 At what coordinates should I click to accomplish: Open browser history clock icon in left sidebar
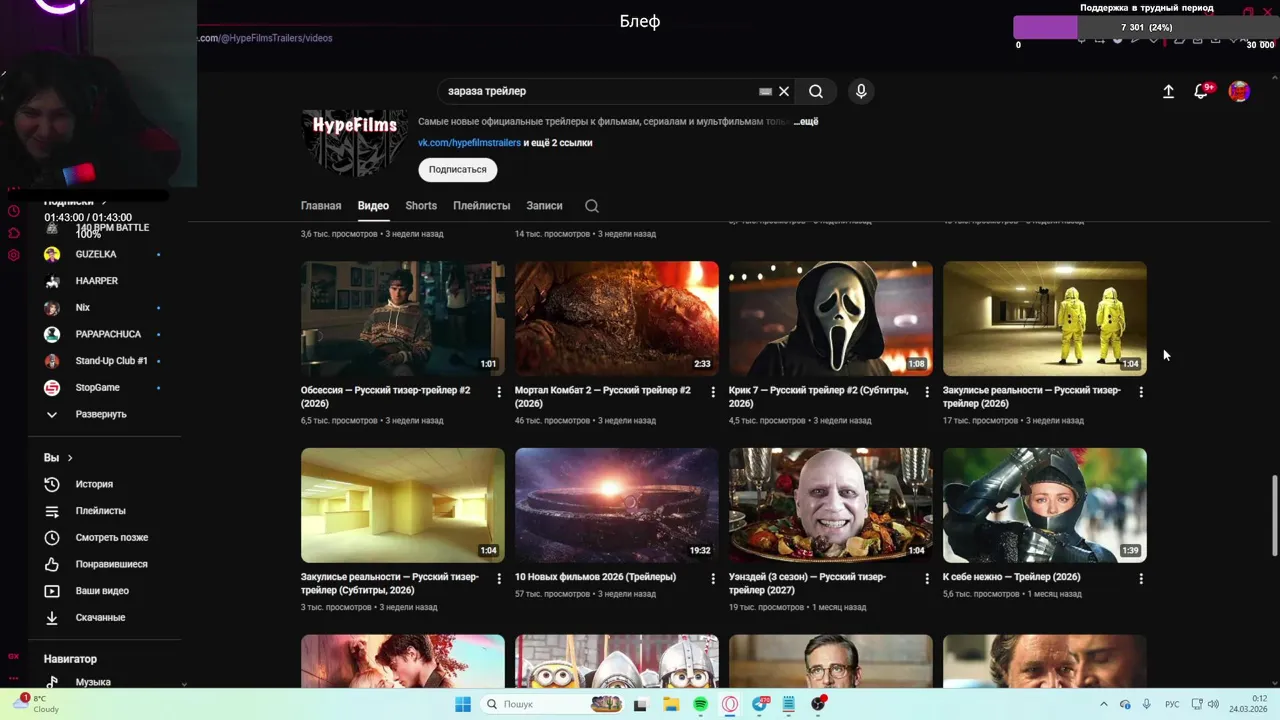tap(14, 211)
